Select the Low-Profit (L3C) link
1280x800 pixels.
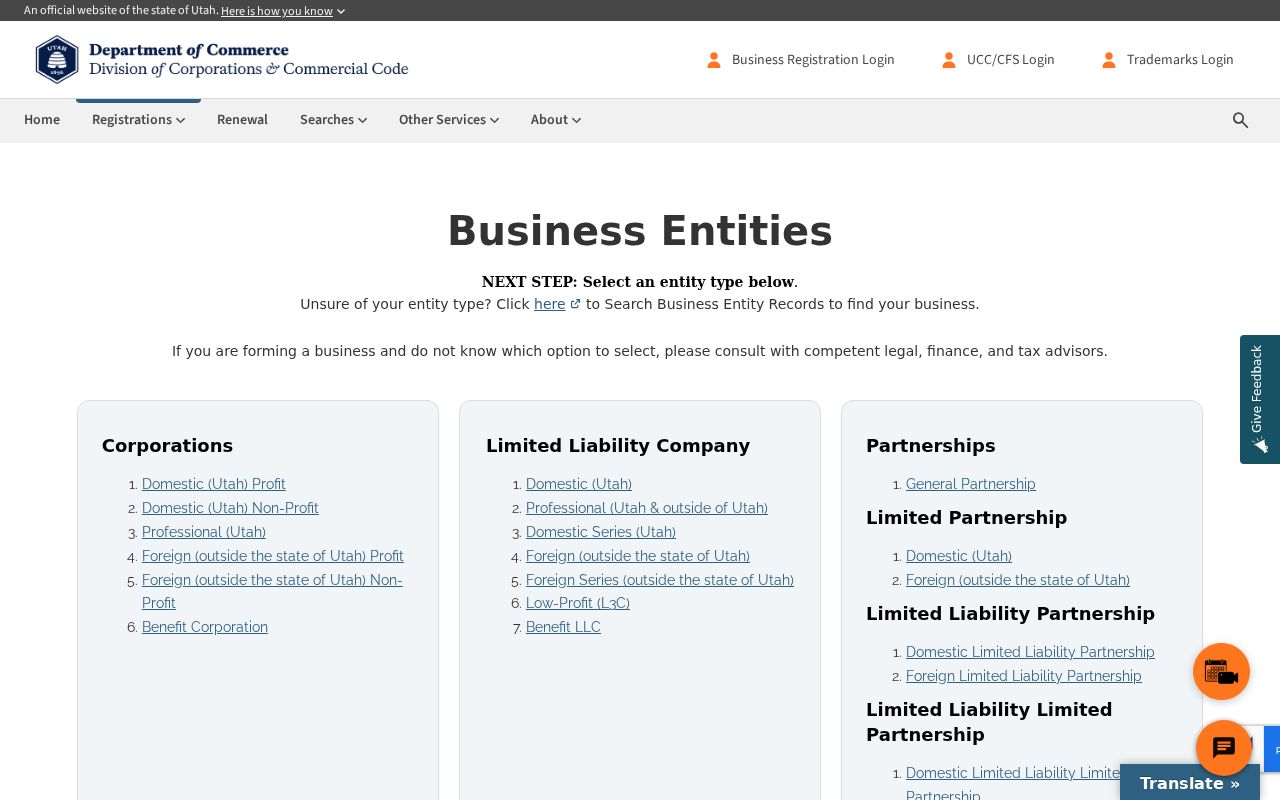coord(578,603)
